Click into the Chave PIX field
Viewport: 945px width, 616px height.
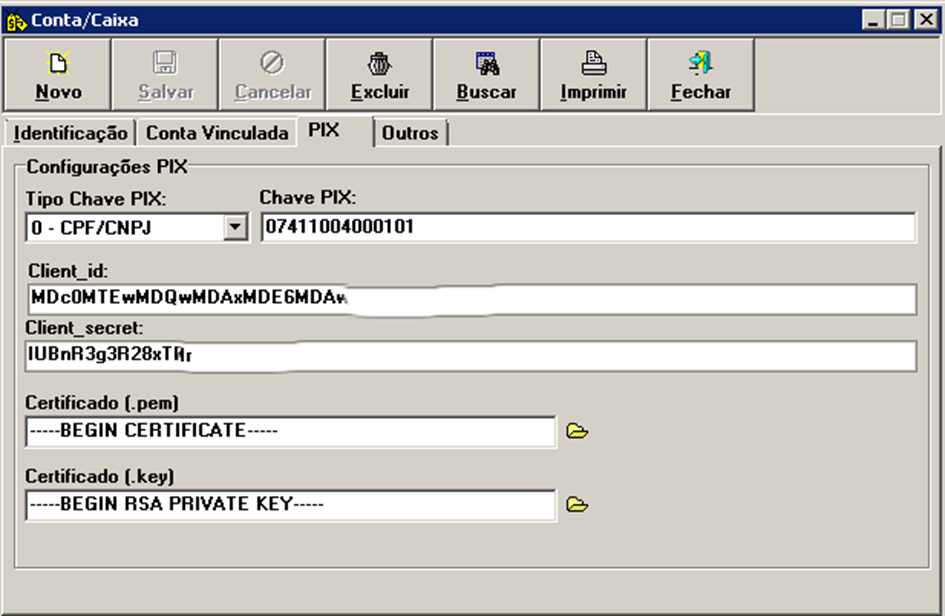588,228
